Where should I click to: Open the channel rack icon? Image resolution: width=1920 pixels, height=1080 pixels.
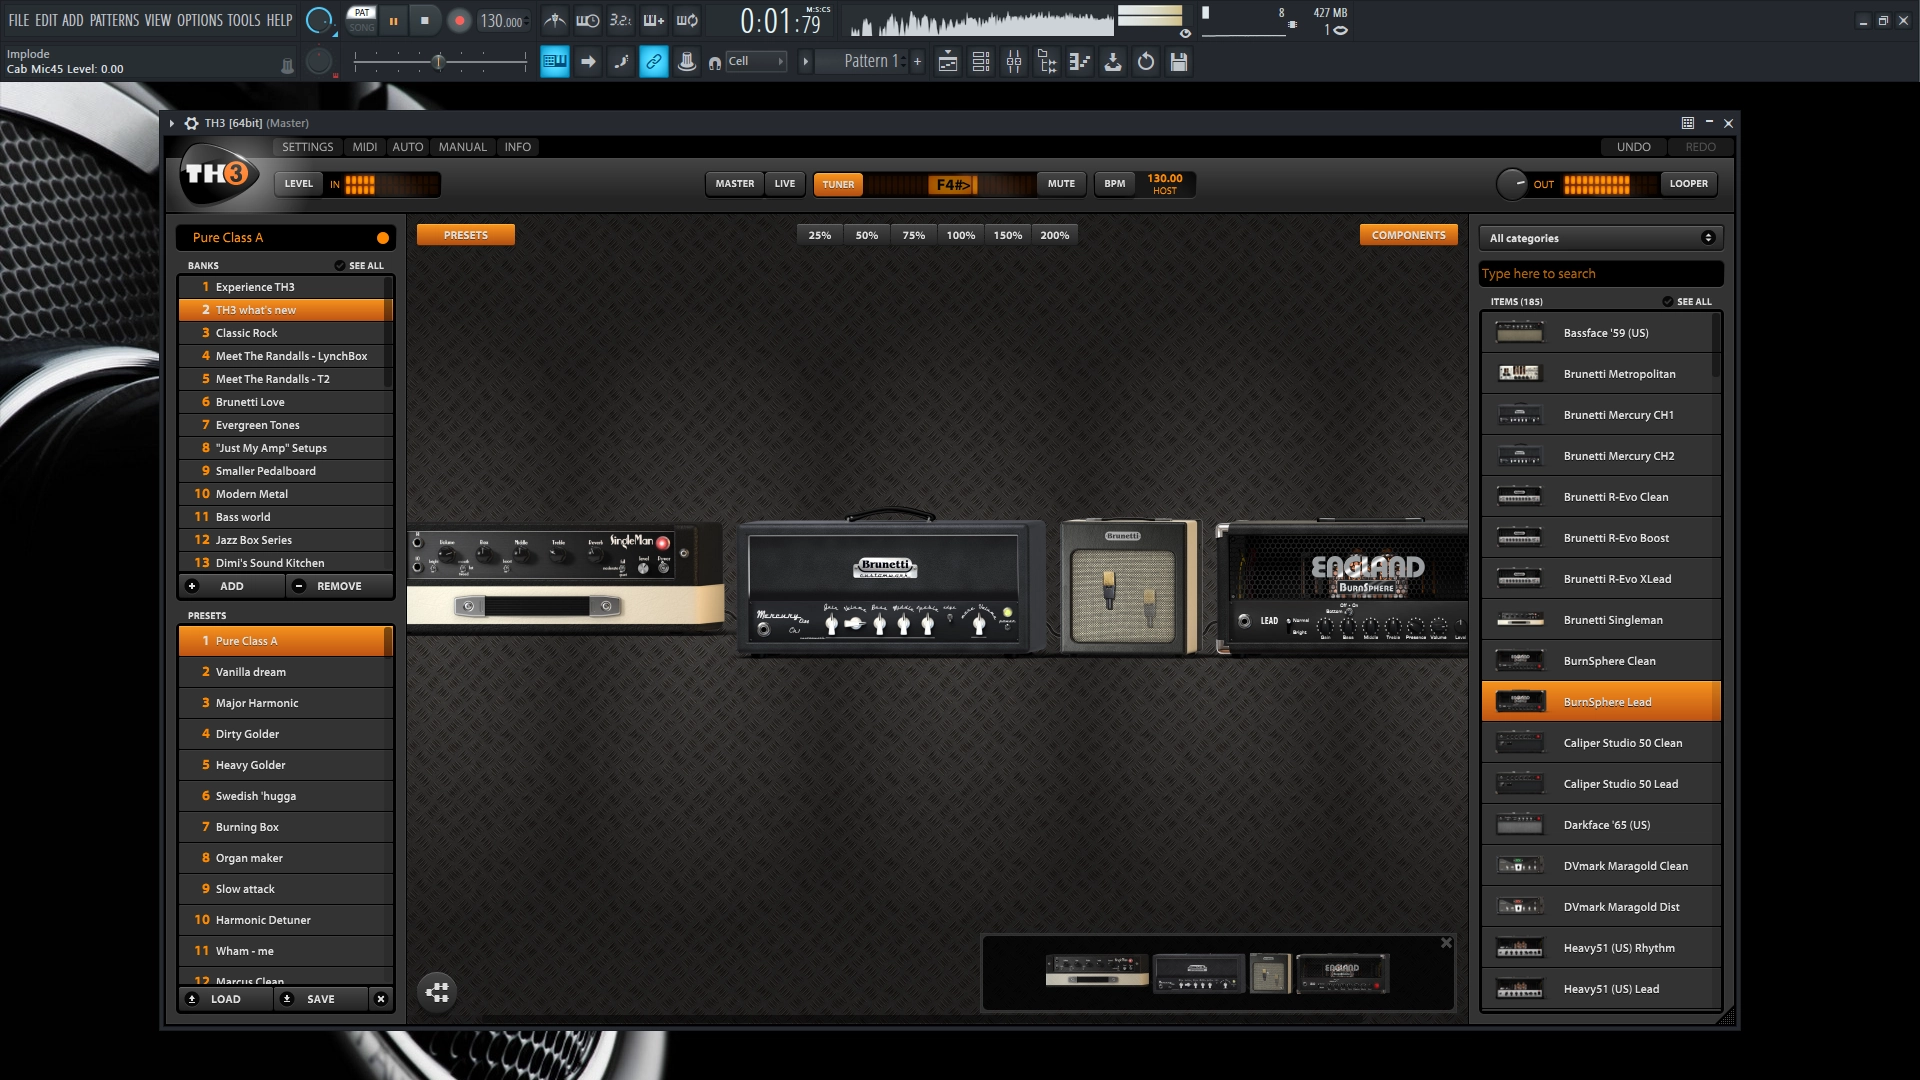981,62
